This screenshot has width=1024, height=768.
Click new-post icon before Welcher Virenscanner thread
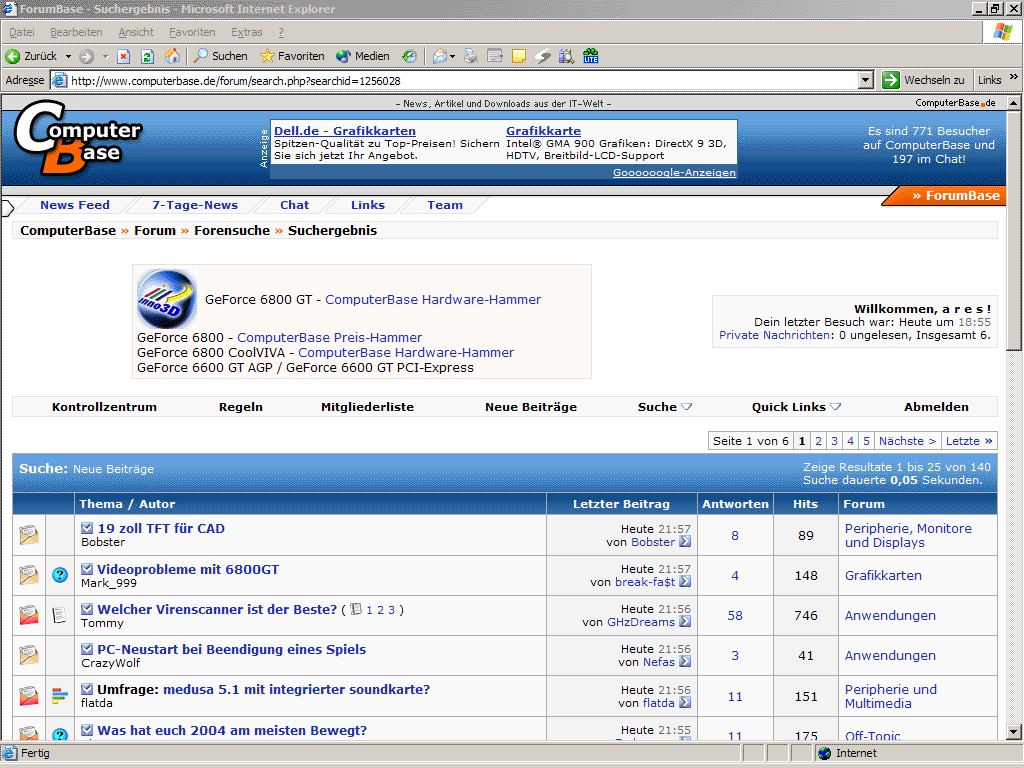pyautogui.click(x=87, y=609)
